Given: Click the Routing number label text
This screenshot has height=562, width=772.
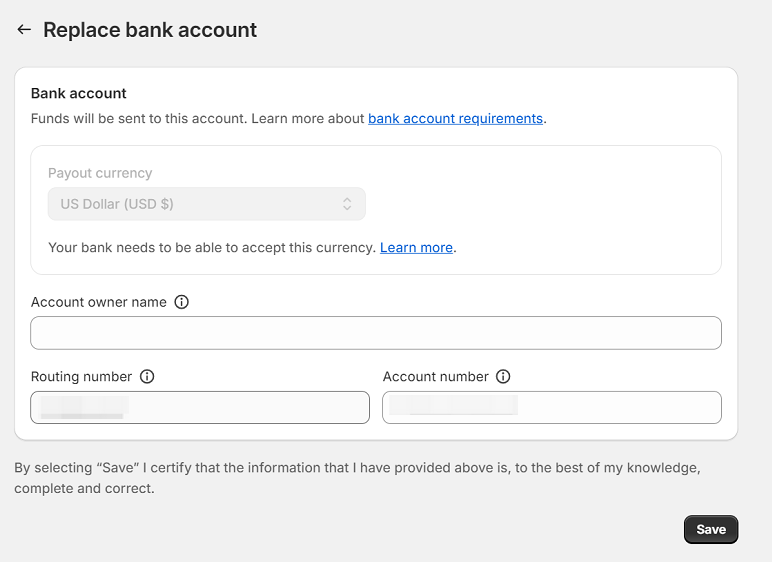Looking at the screenshot, I should pyautogui.click(x=82, y=377).
